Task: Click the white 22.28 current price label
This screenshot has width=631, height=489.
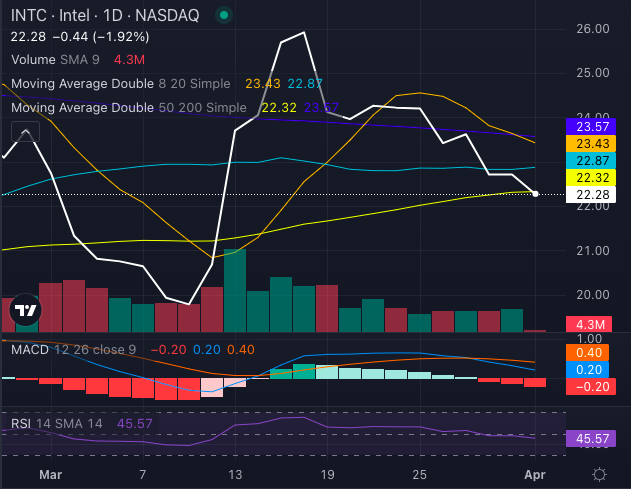Action: click(x=597, y=194)
